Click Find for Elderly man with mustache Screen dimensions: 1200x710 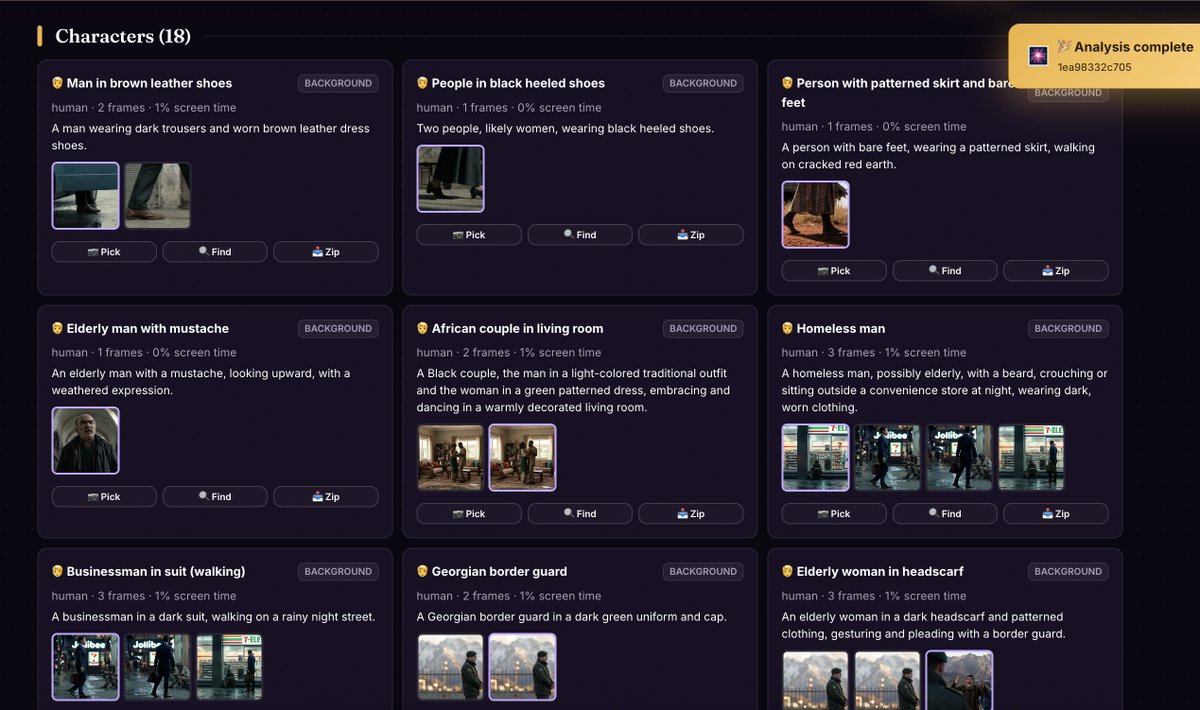215,497
